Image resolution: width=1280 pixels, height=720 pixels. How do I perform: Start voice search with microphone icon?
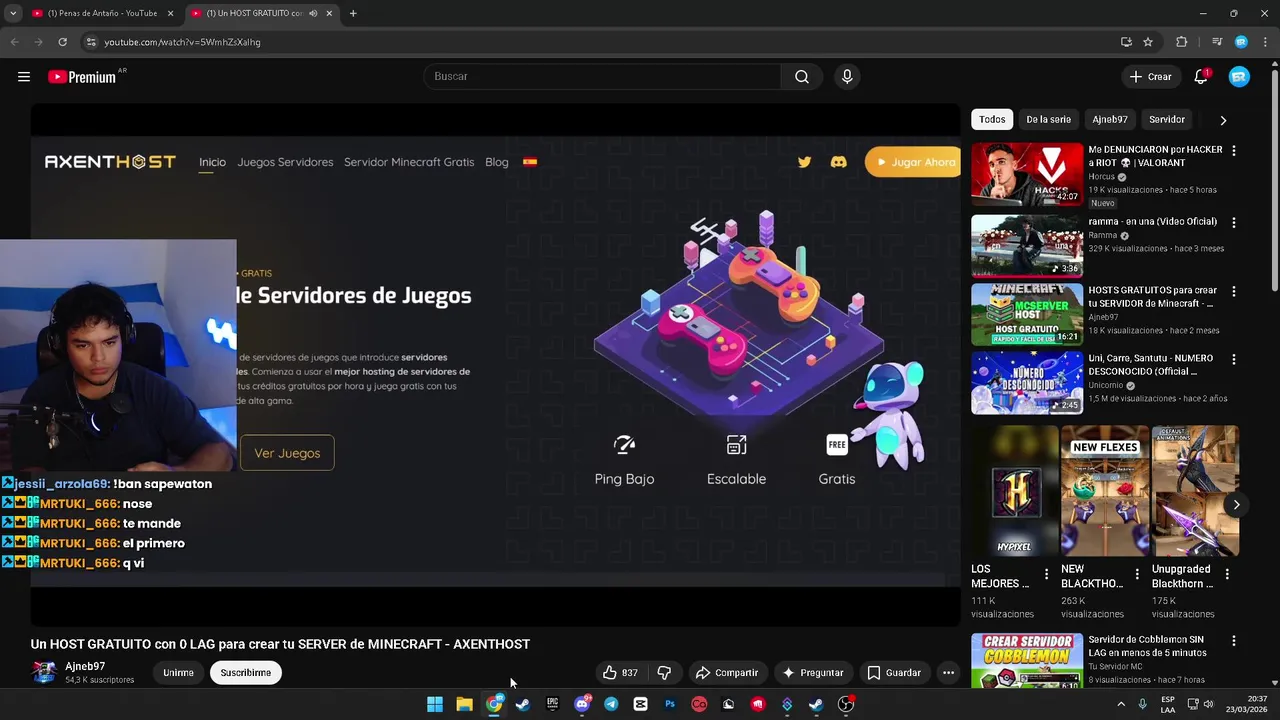point(847,77)
